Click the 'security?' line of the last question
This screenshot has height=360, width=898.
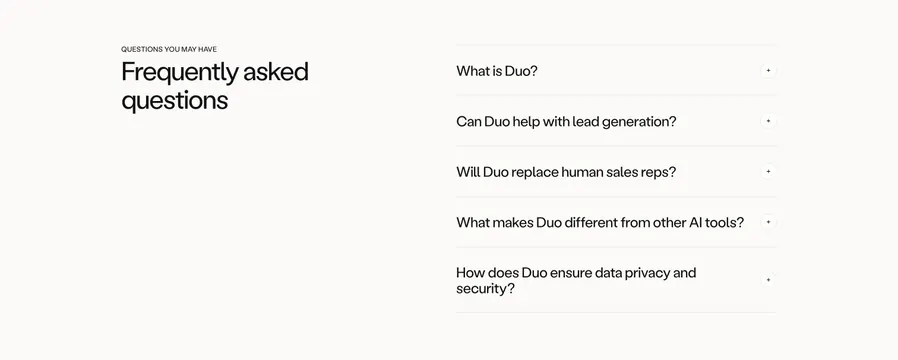[485, 288]
